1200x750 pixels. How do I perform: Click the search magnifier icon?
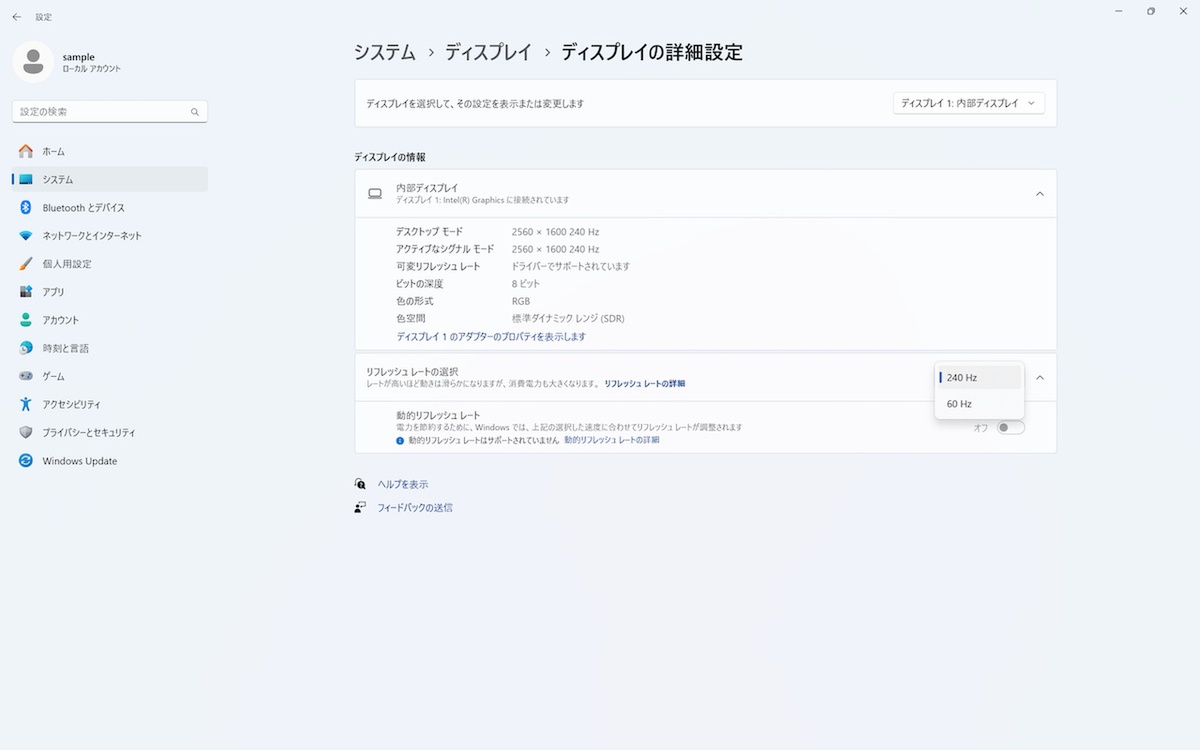coord(195,112)
